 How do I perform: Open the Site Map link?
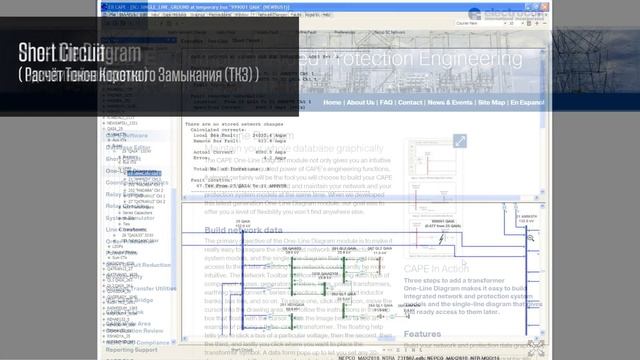coord(491,102)
